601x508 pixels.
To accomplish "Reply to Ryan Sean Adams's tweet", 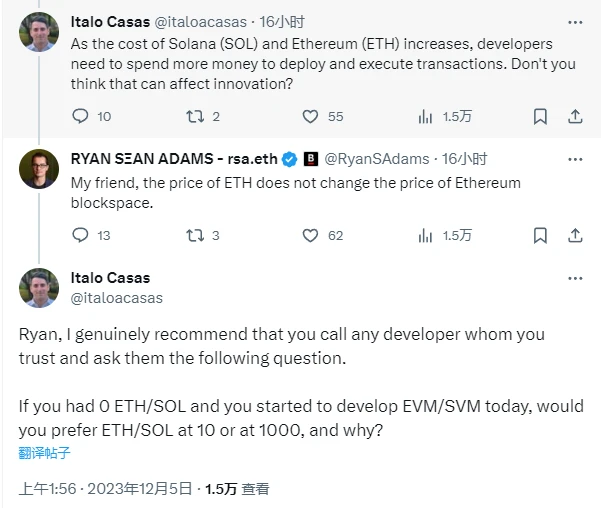I will tap(81, 235).
